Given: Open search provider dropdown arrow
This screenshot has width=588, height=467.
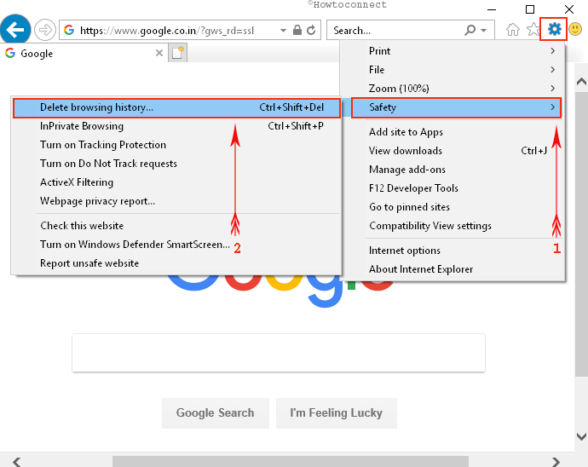Looking at the screenshot, I should (484, 30).
